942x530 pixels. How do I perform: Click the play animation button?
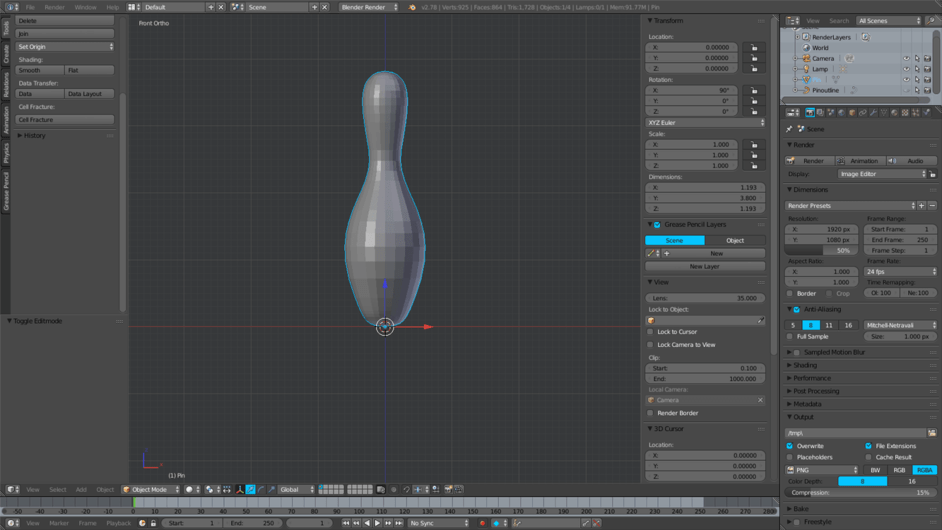[377, 523]
